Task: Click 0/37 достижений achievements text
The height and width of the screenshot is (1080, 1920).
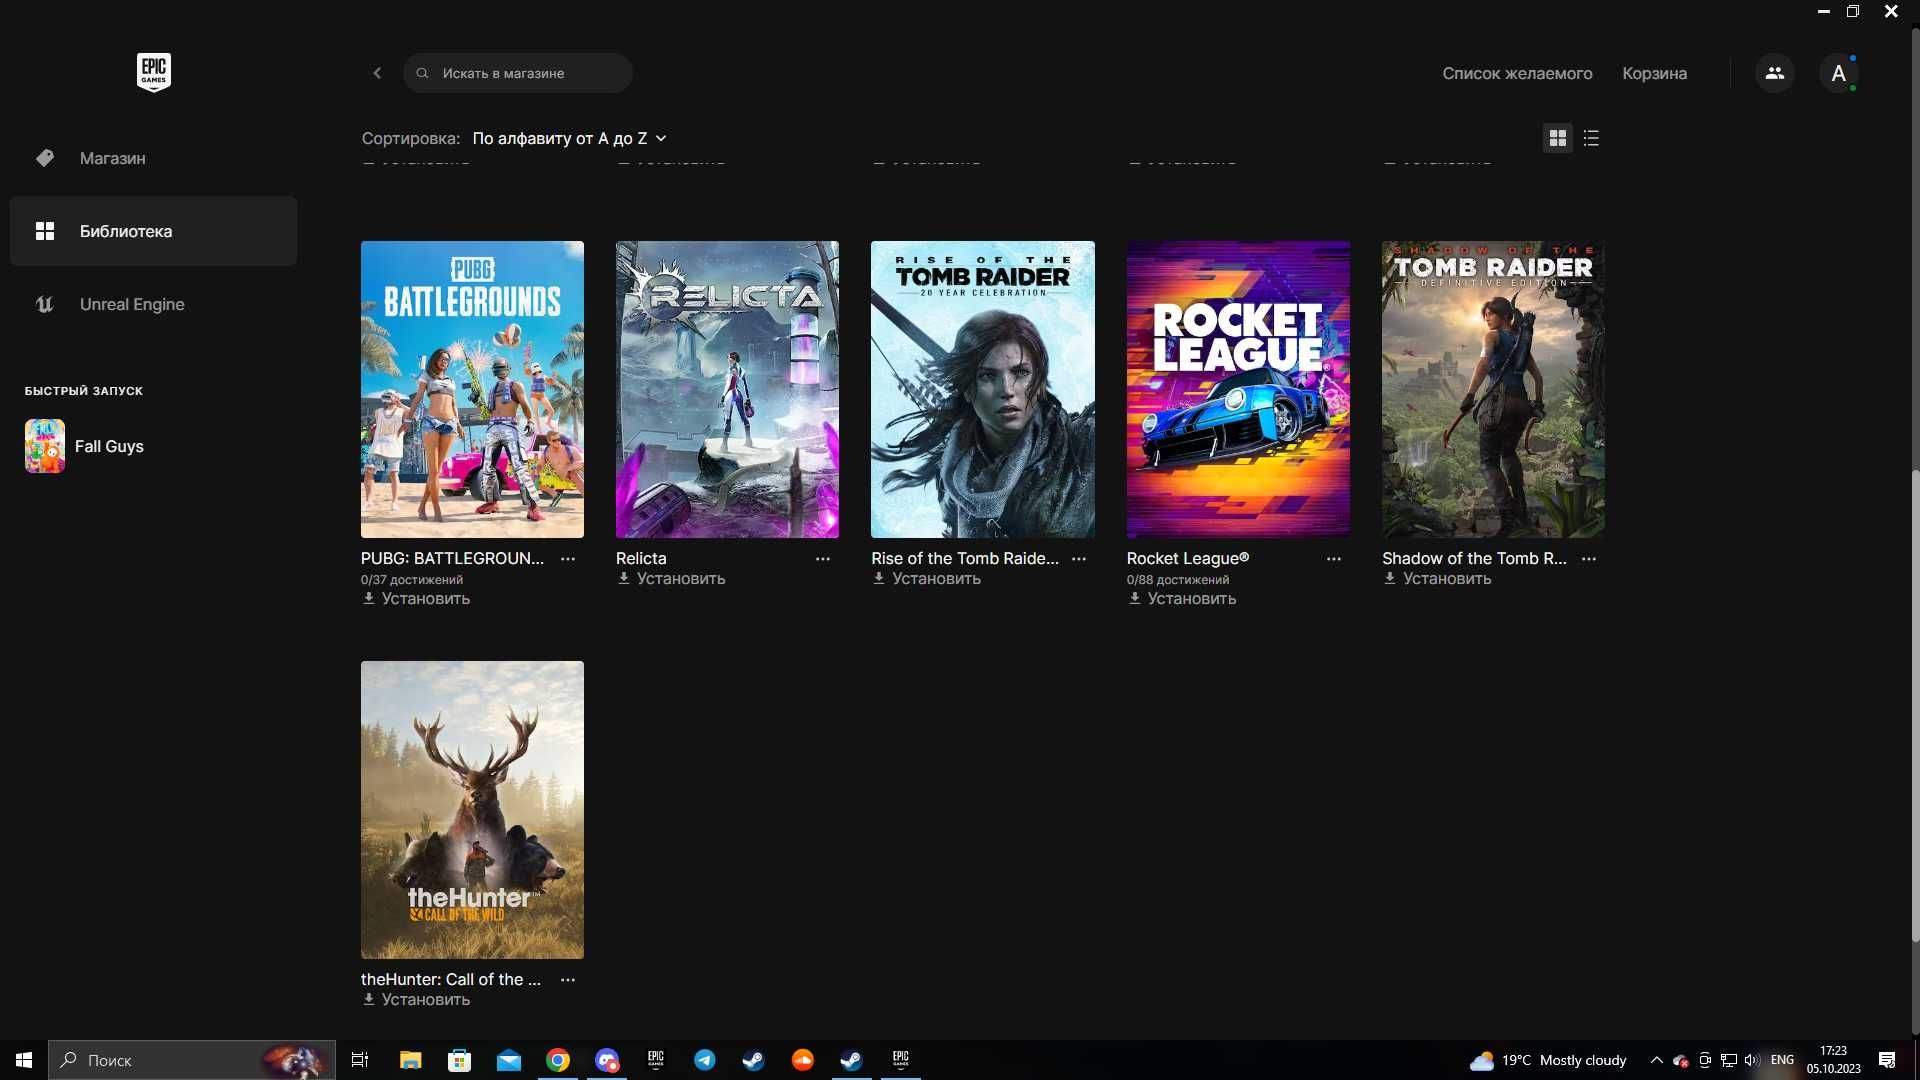Action: (412, 580)
